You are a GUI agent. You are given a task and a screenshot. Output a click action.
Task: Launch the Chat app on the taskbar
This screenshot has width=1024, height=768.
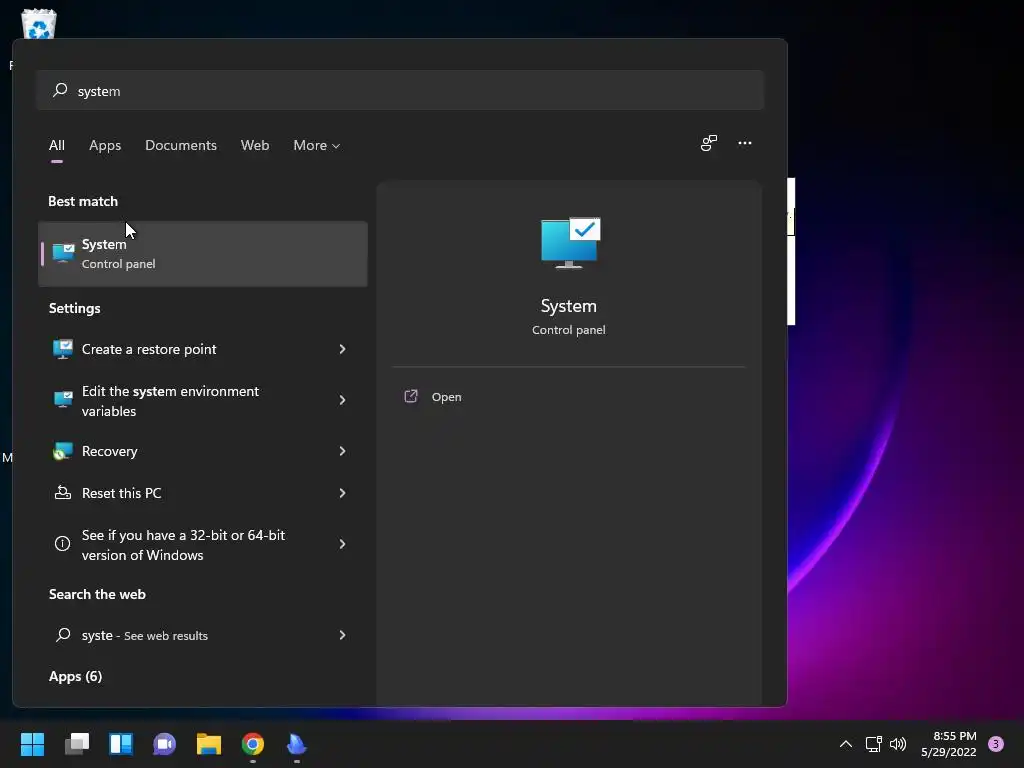165,744
